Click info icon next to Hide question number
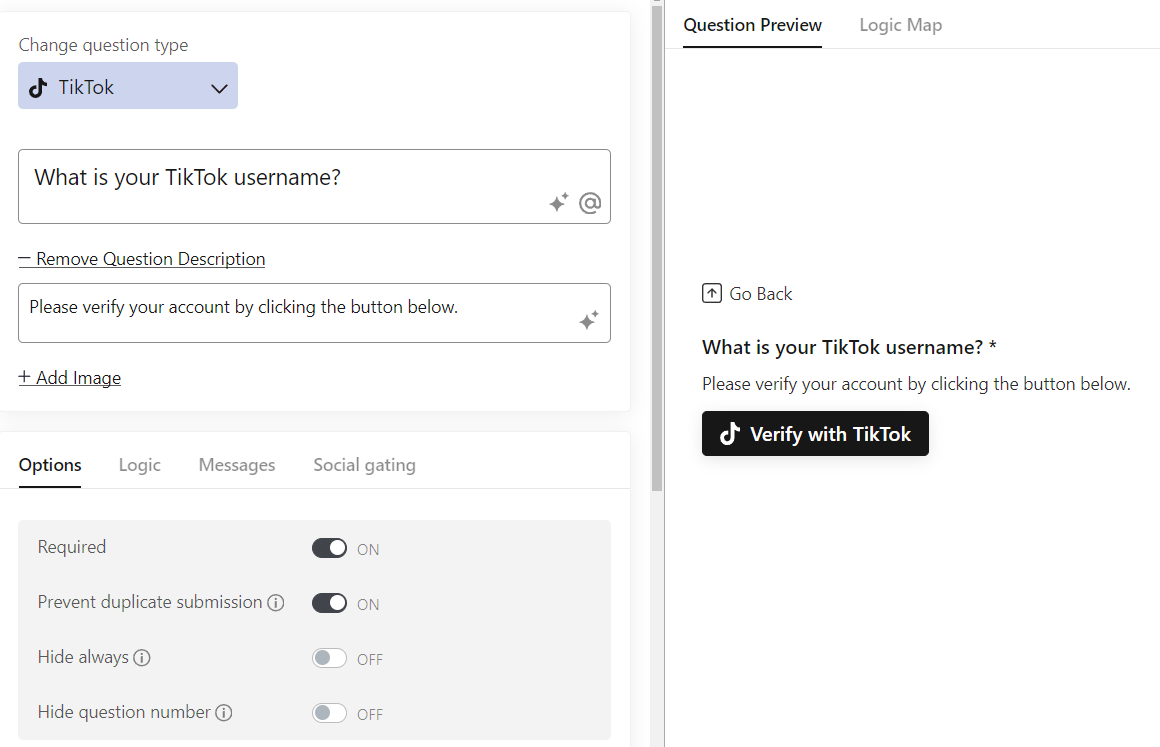 pyautogui.click(x=224, y=713)
